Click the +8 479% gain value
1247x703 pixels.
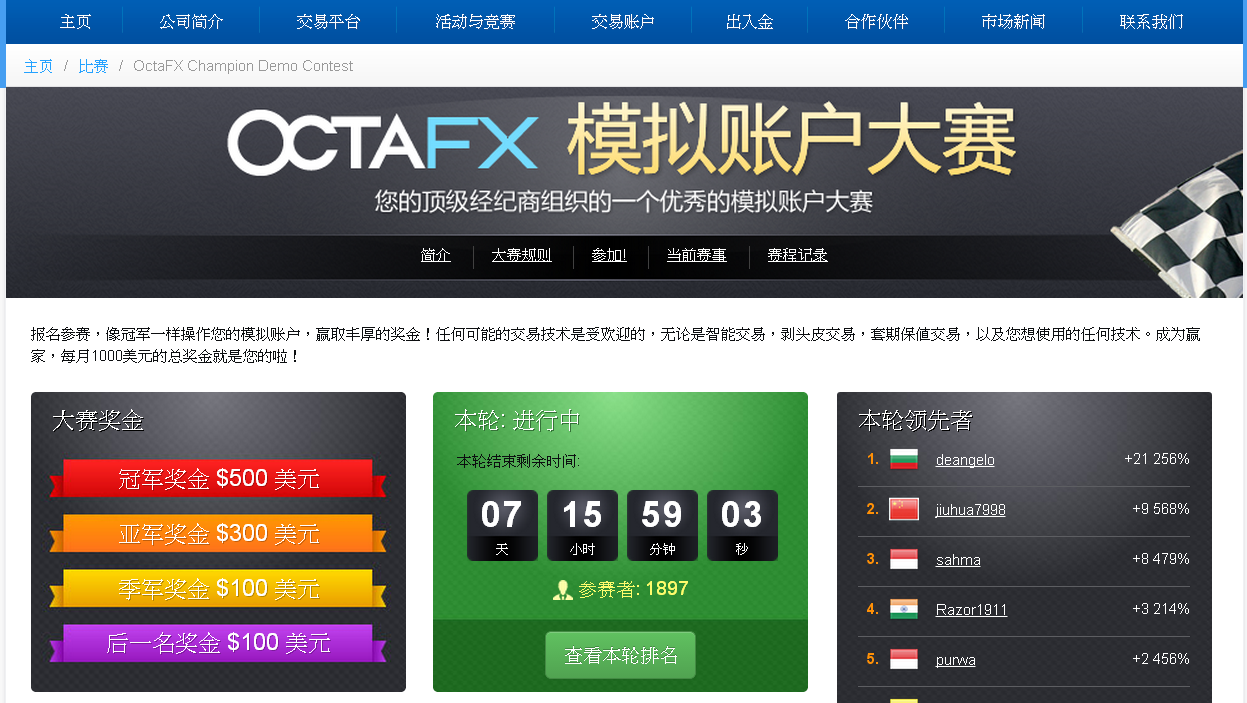coord(1161,559)
